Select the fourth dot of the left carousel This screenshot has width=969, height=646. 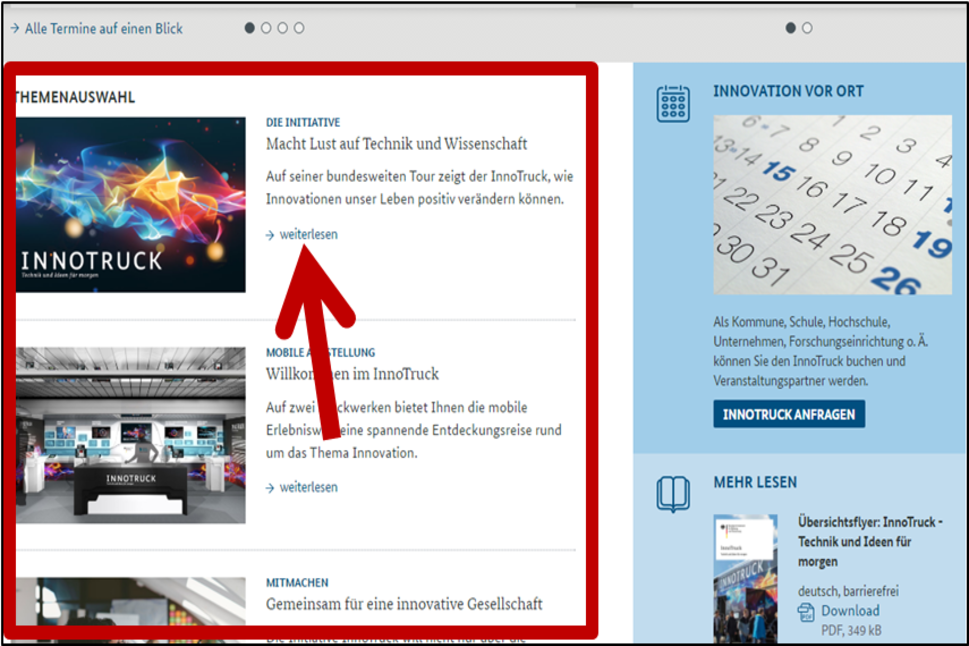pos(299,28)
